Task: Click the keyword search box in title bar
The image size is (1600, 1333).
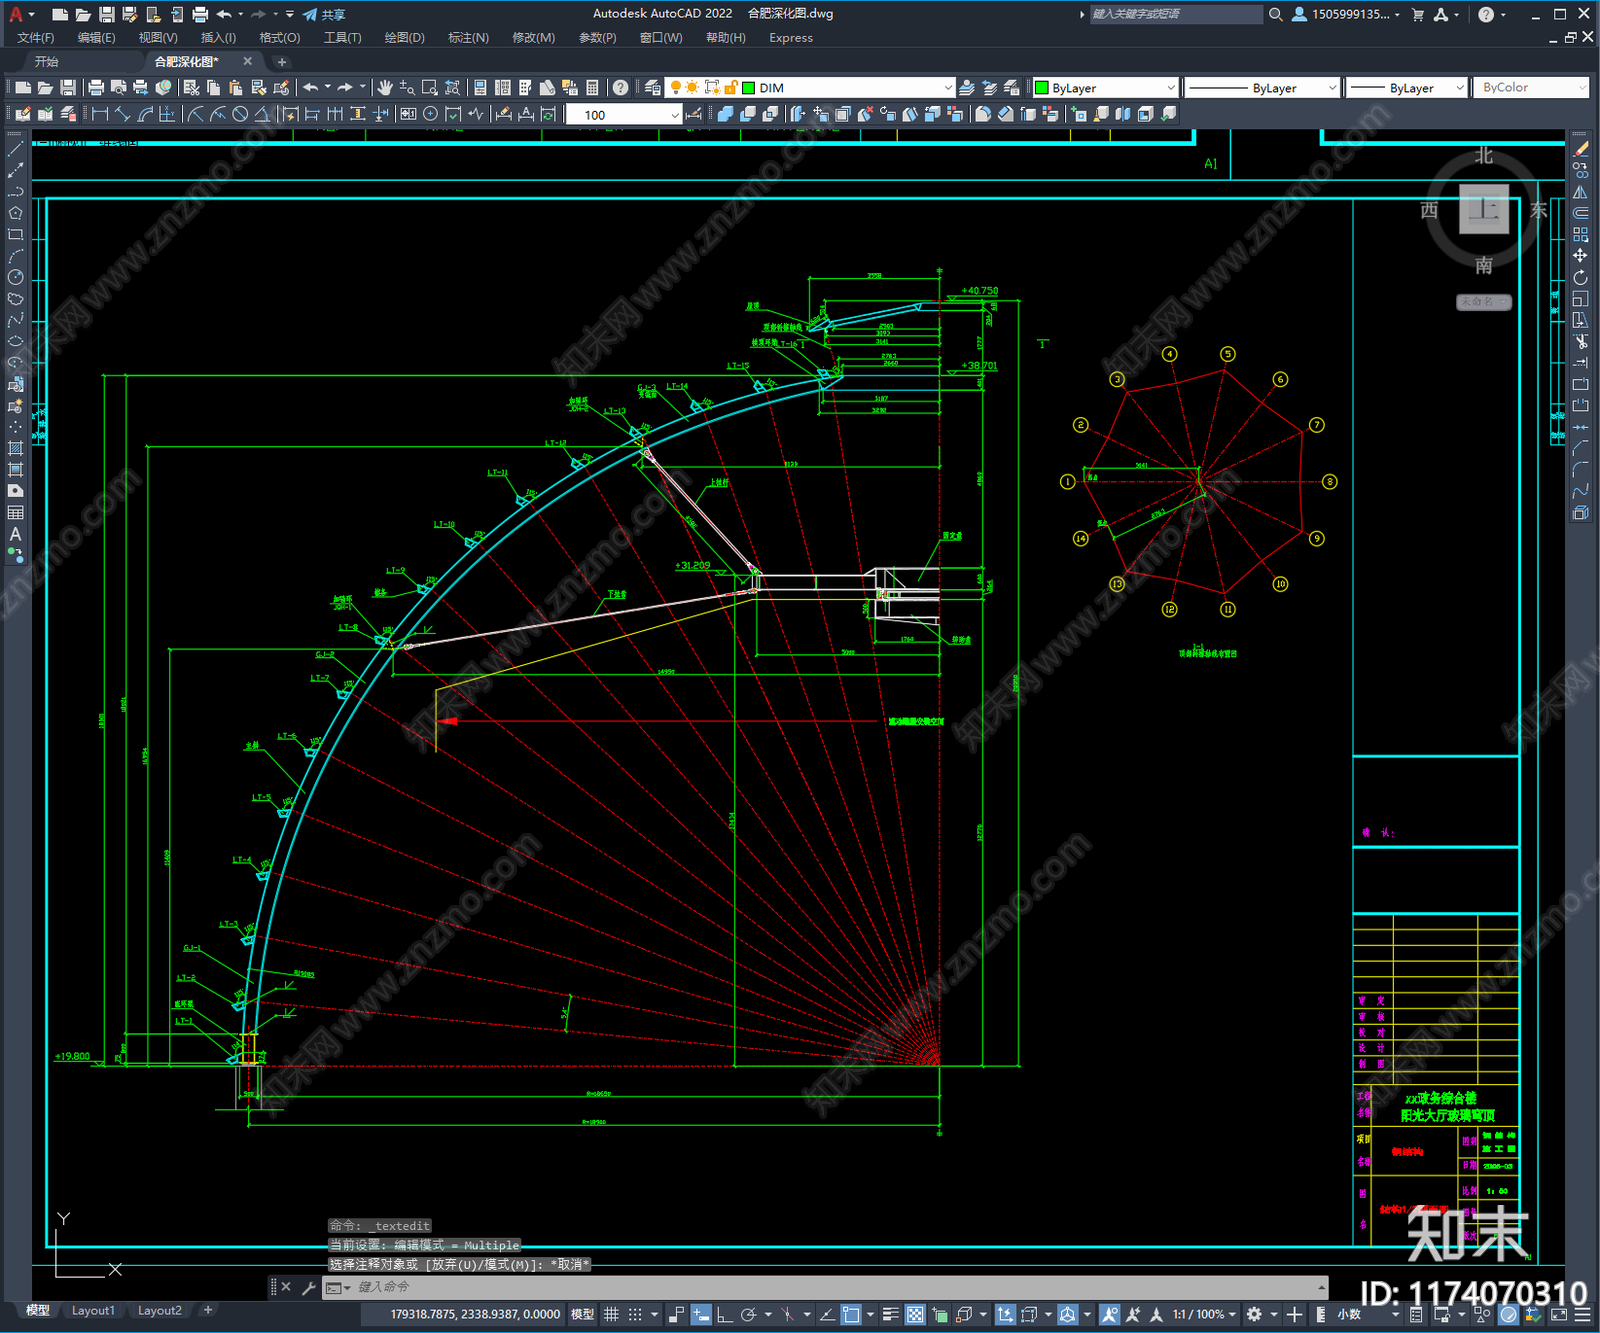Action: coord(1176,14)
